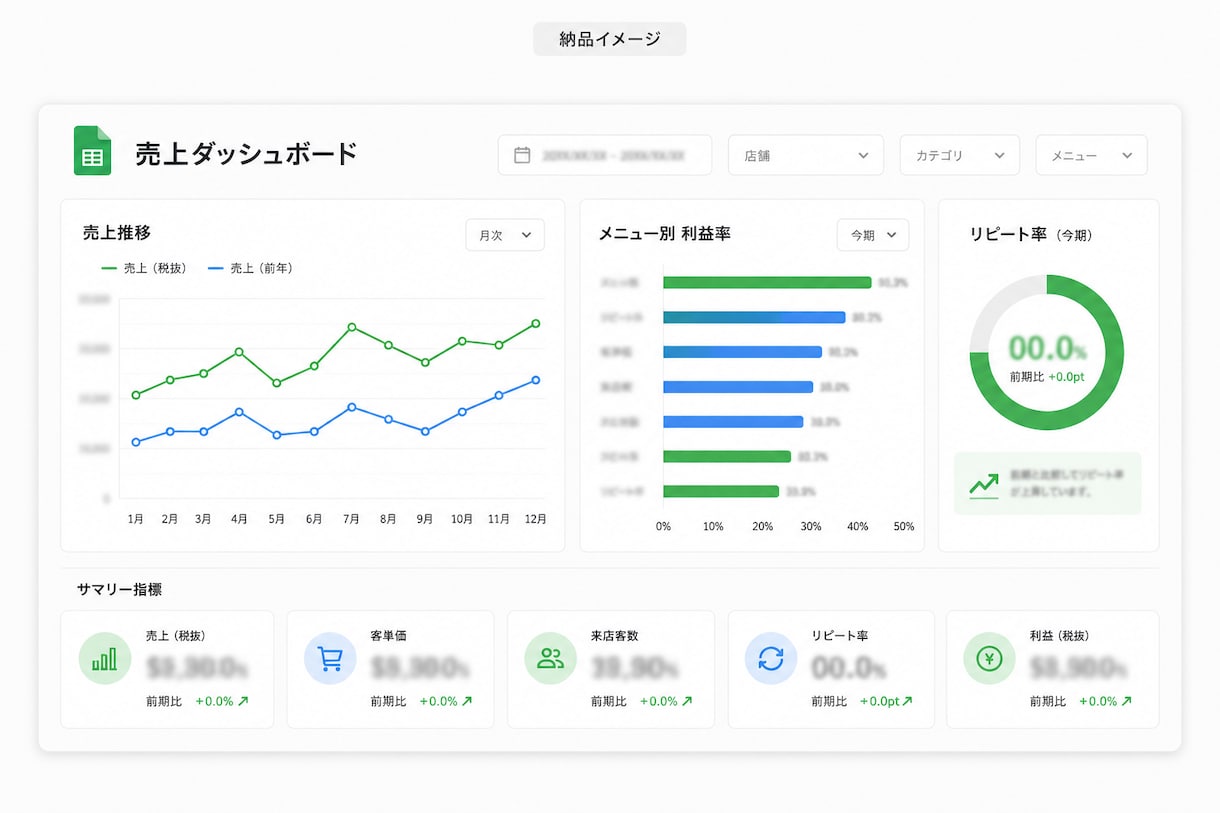1220x813 pixels.
Task: Open the 店舗 dropdown
Action: 806,155
